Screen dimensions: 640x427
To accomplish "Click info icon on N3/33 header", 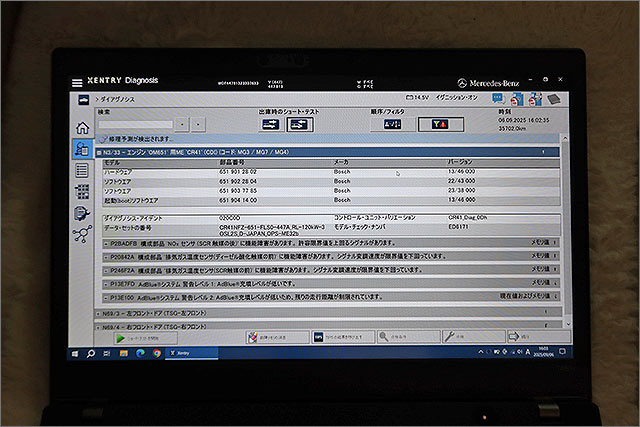I will point(543,152).
